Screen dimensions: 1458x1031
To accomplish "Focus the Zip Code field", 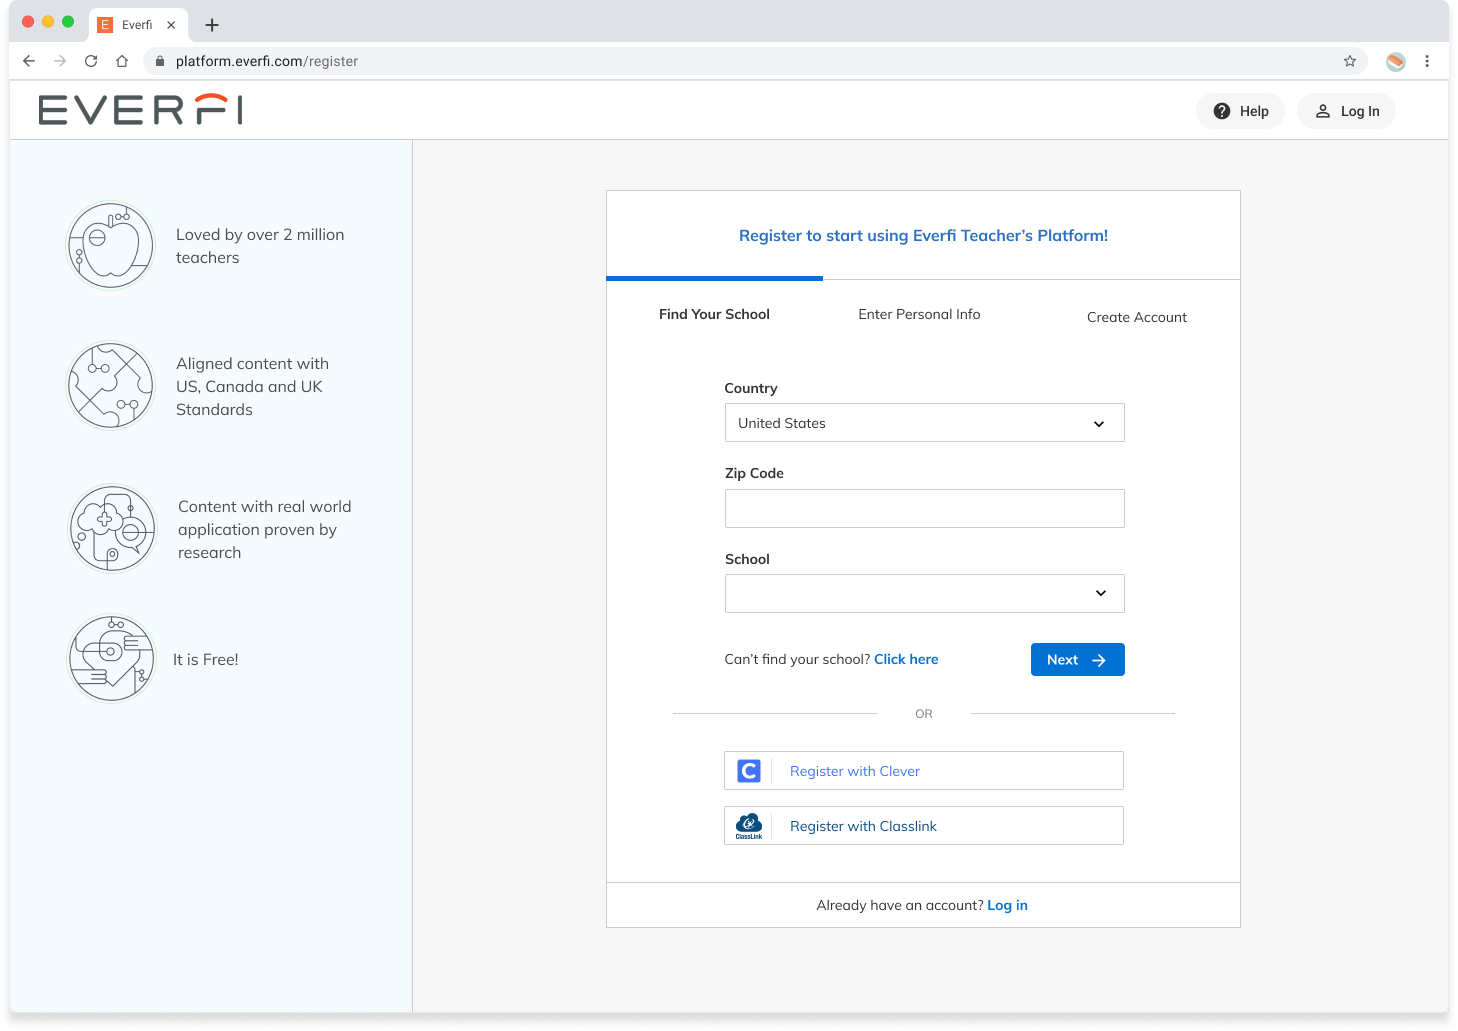I will (925, 508).
